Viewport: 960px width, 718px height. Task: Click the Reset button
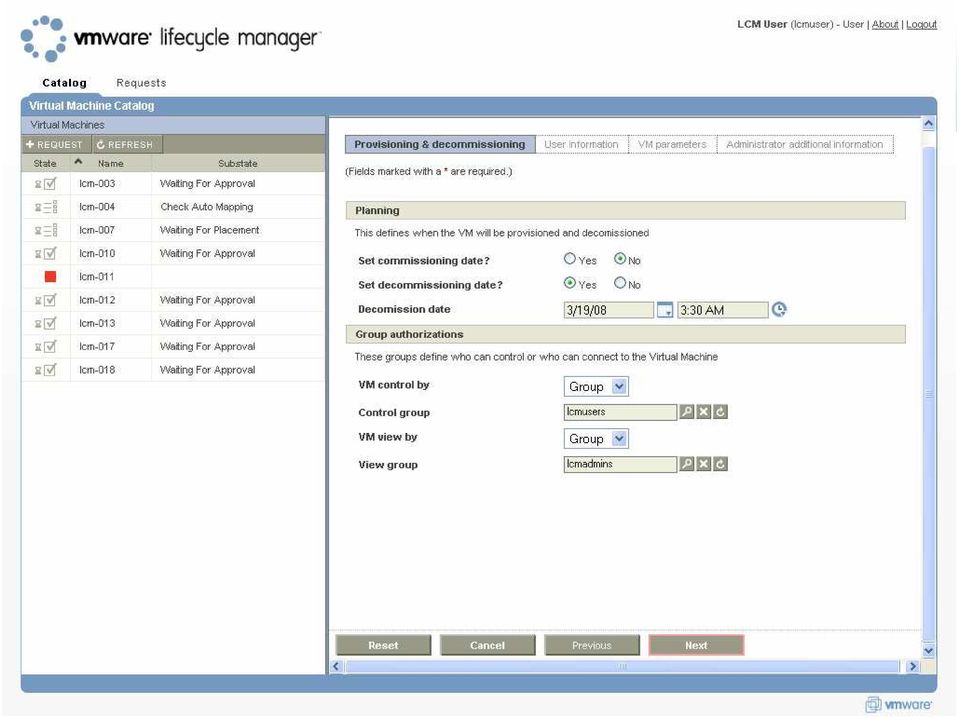383,645
